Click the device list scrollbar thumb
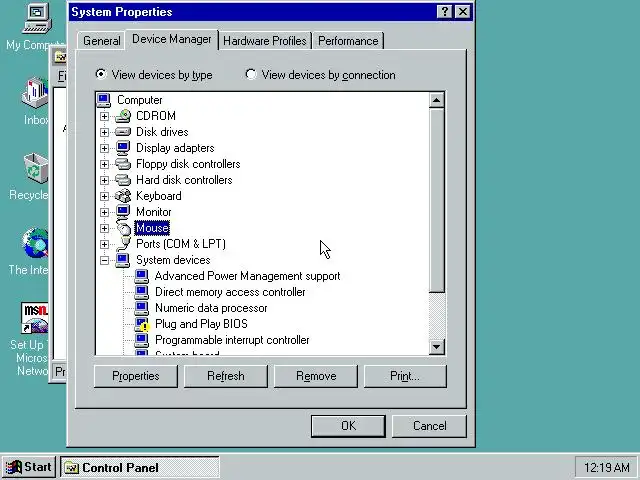This screenshot has width=640, height=480. [437, 200]
